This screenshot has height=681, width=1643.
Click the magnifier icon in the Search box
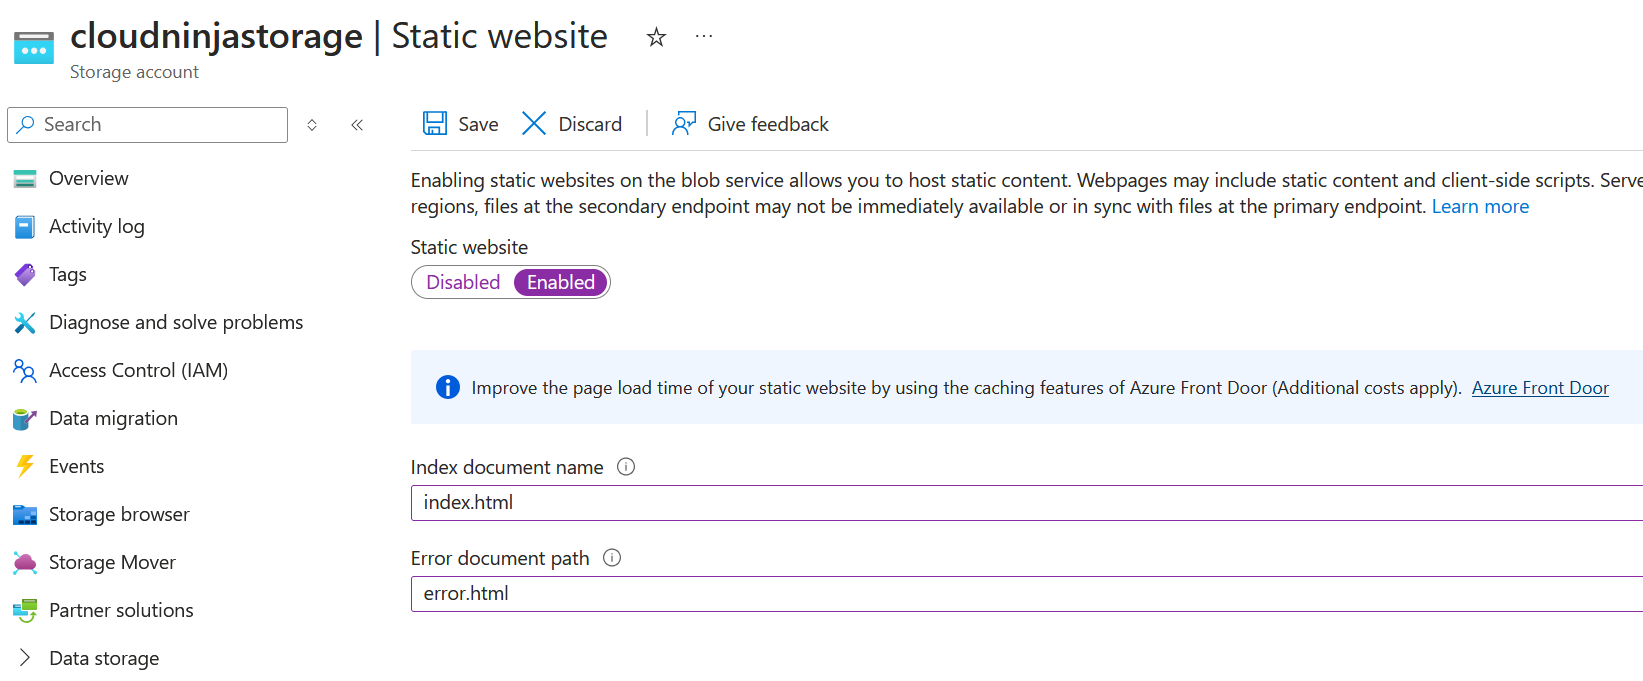point(26,124)
